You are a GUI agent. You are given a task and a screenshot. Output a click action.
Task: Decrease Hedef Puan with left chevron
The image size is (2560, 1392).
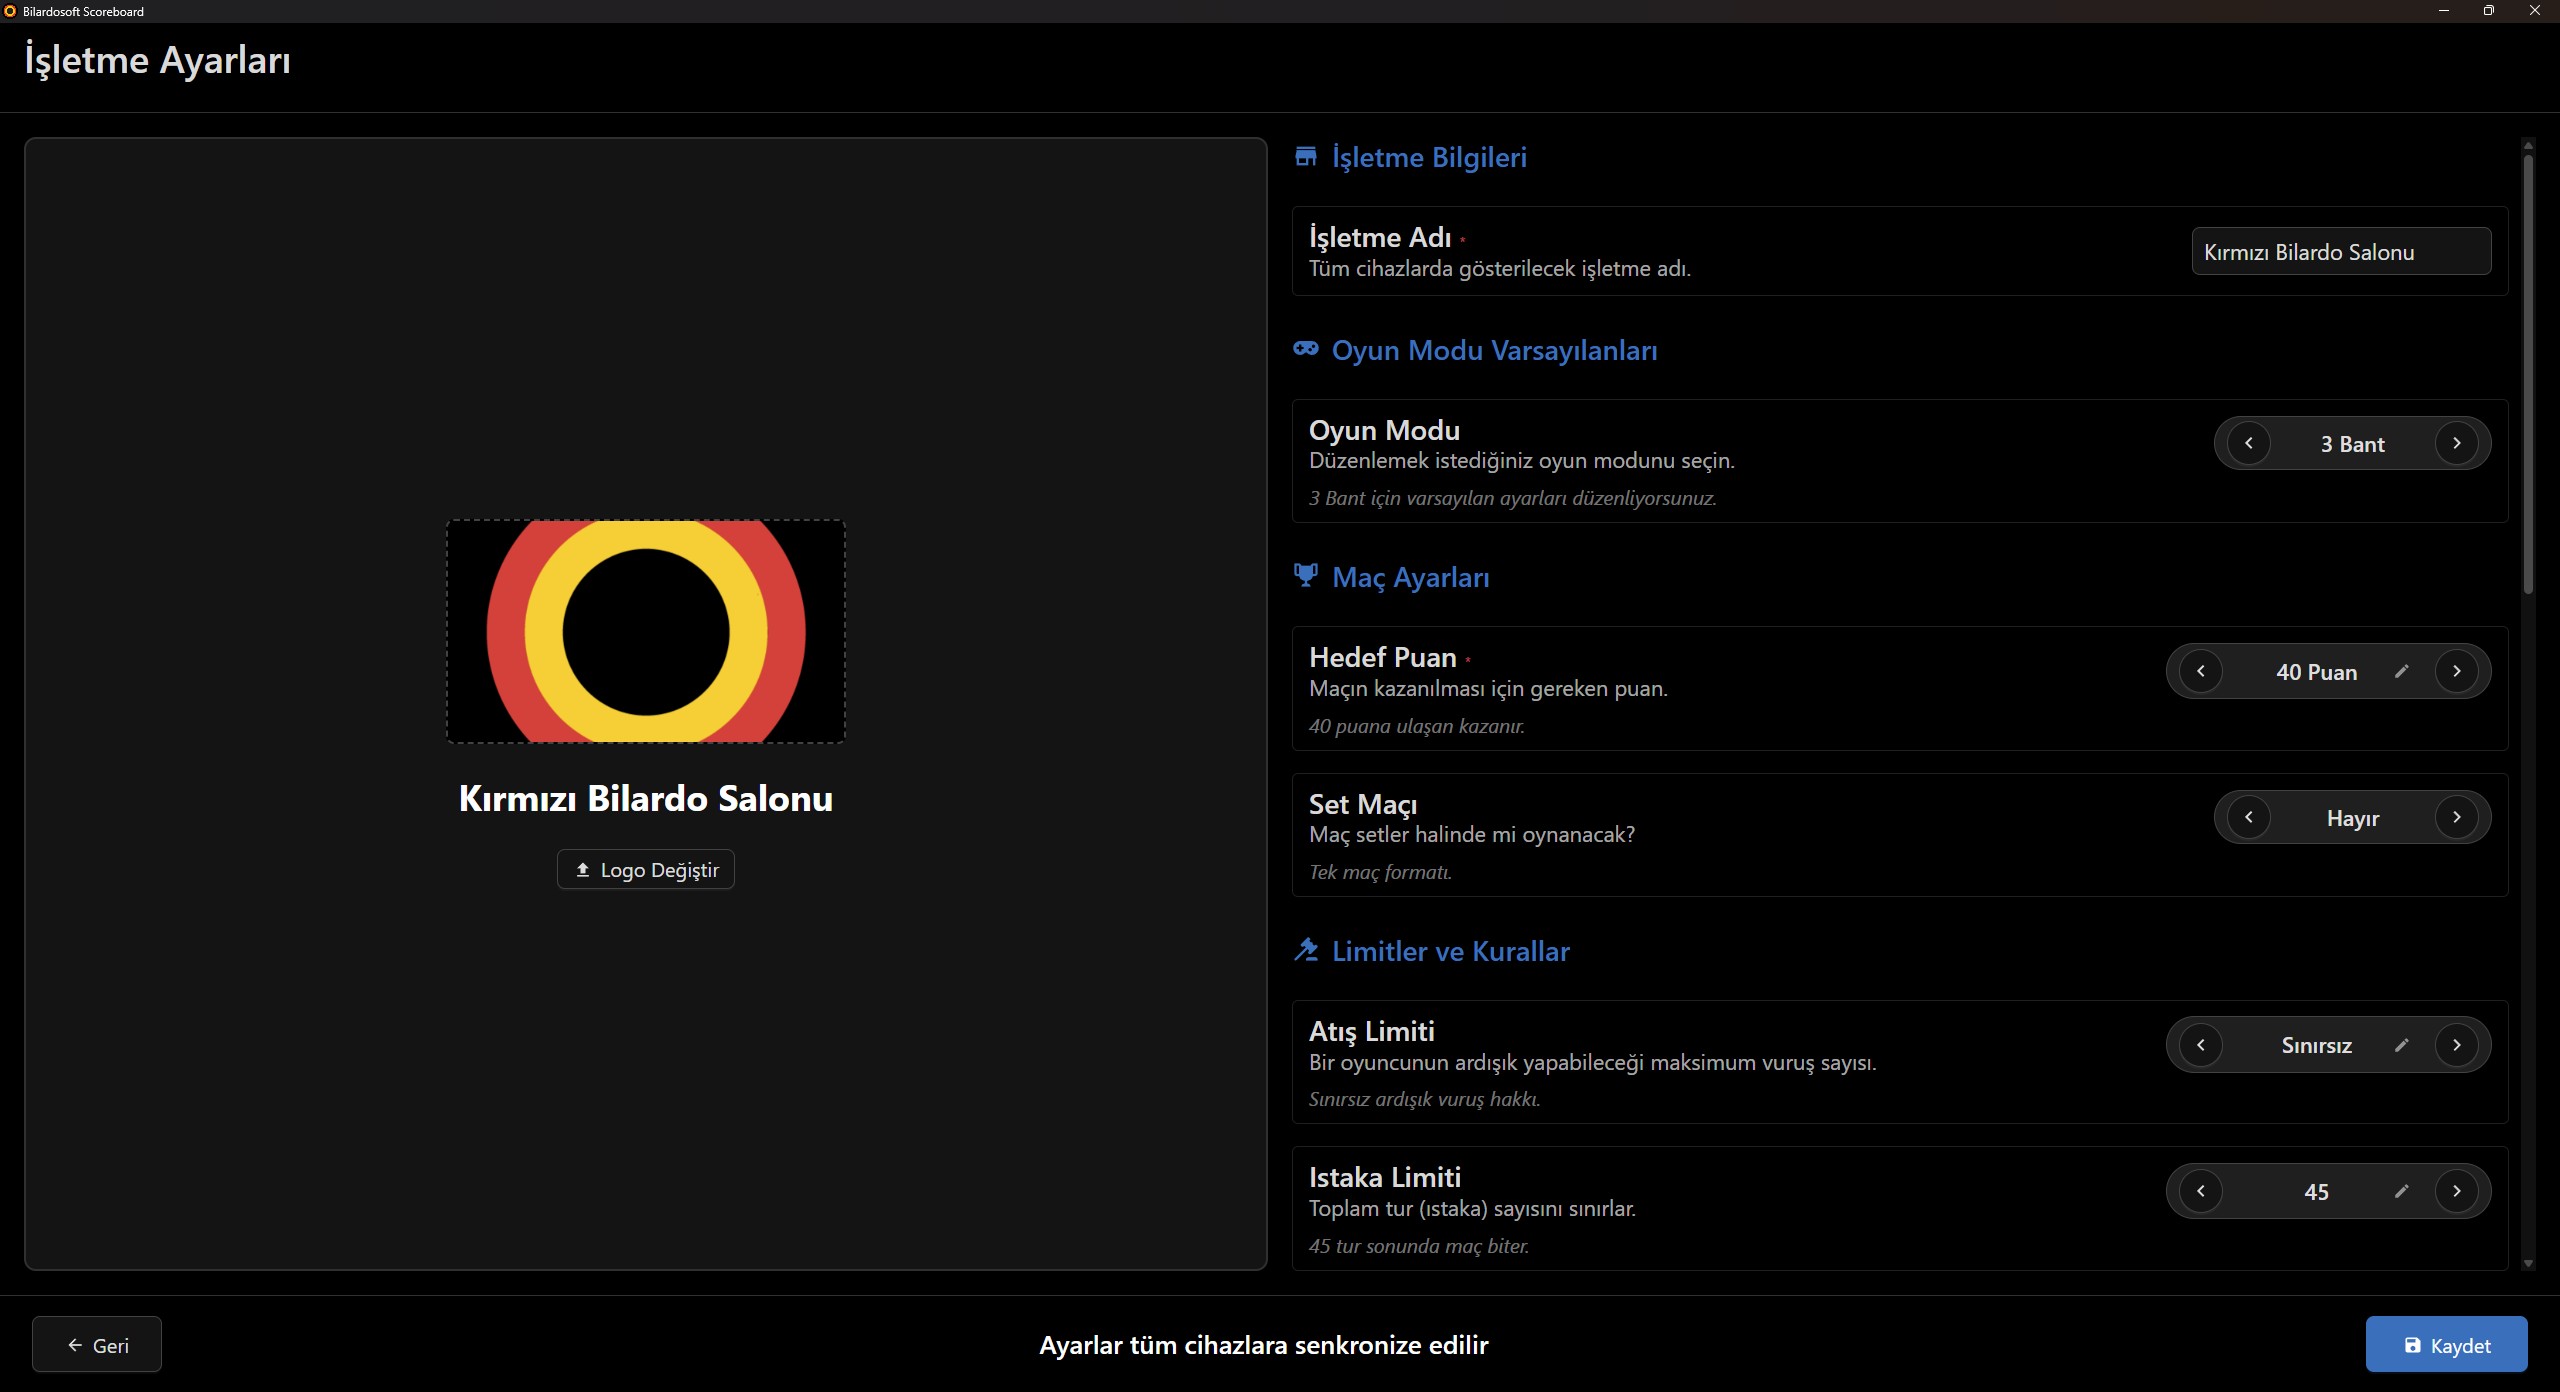click(2201, 671)
